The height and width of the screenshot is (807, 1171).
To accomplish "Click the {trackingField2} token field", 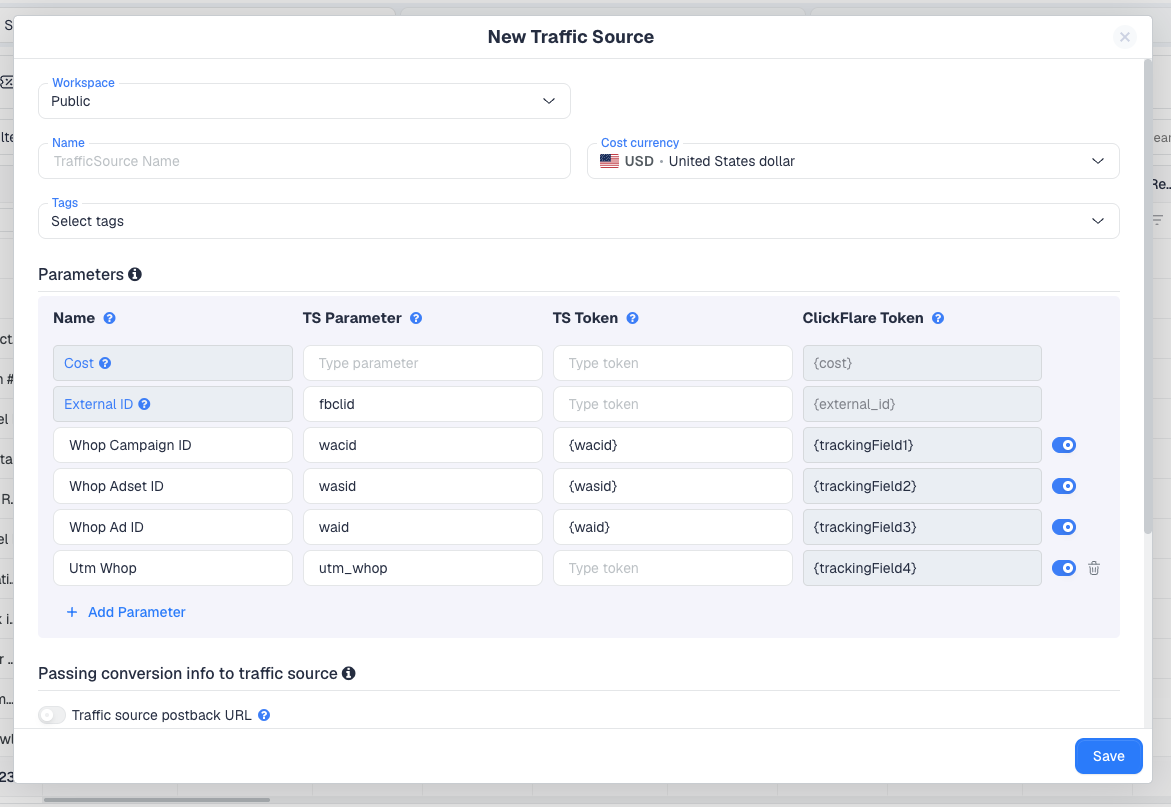I will [922, 486].
